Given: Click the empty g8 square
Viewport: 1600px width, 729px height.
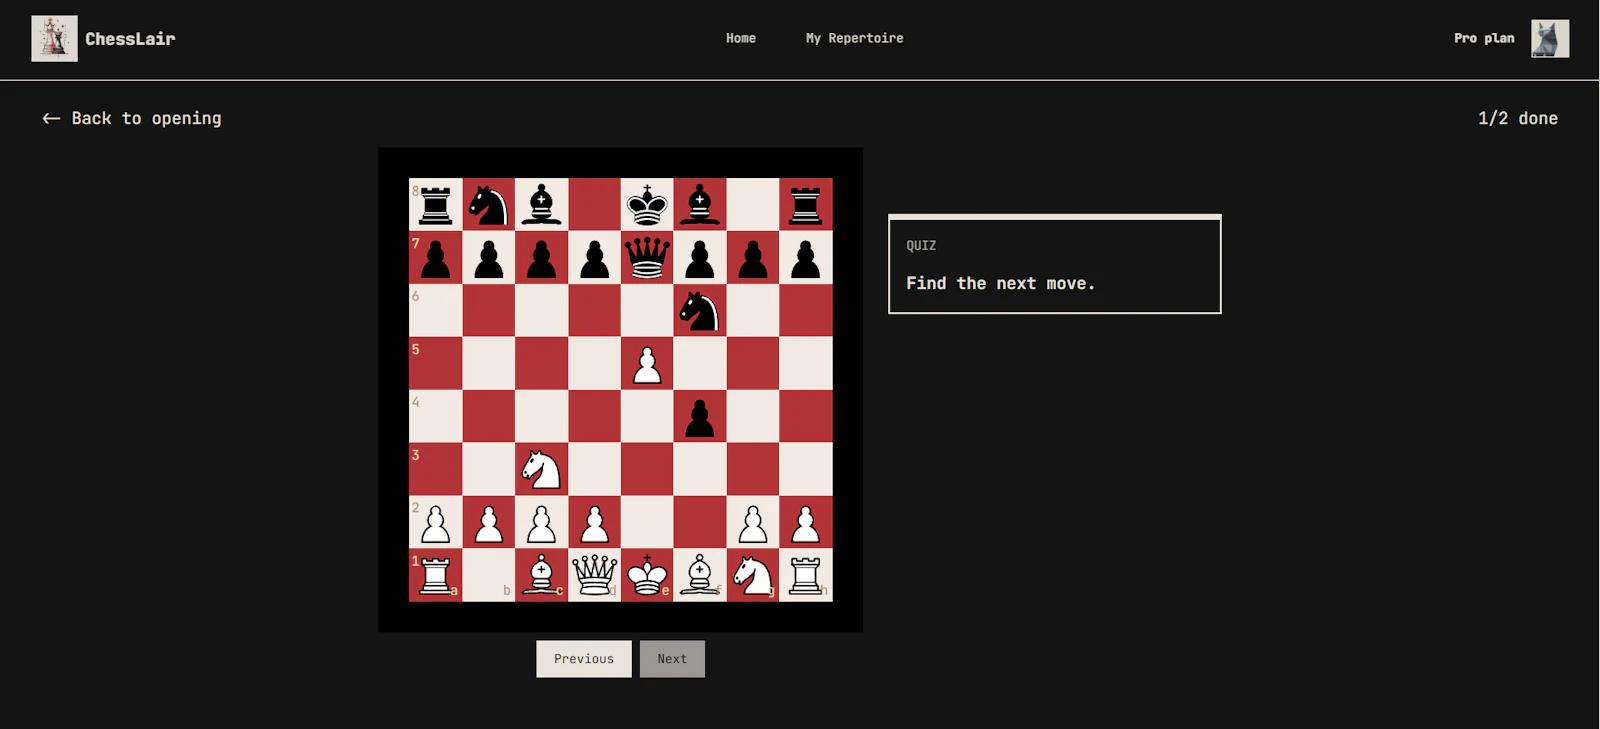Looking at the screenshot, I should (753, 205).
